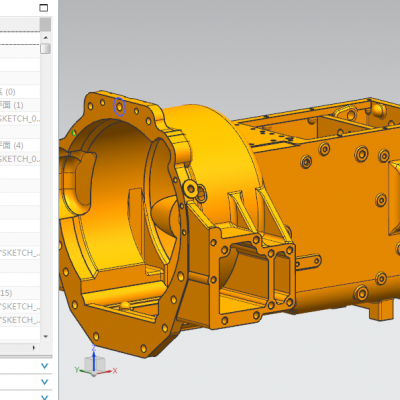400x400 pixels.
Task: Expand the first blue chevron section below the tree
Action: 45,366
